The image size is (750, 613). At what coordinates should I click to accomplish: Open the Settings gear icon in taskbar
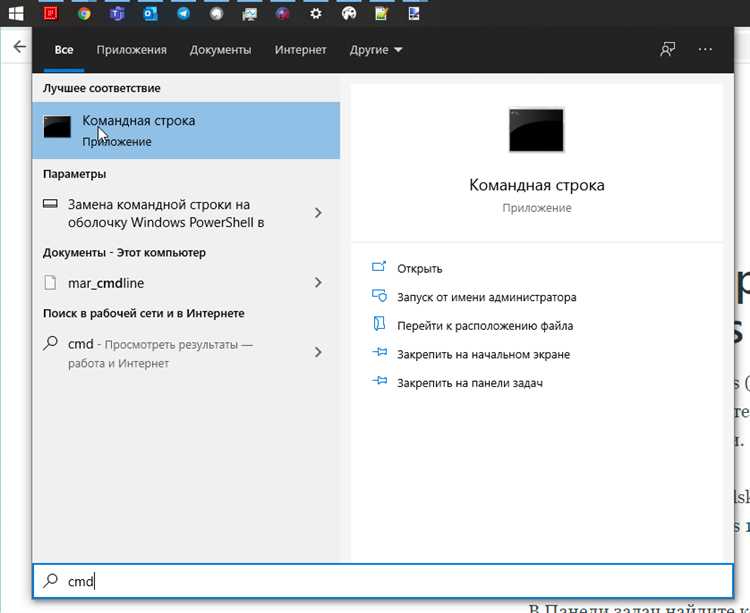316,14
